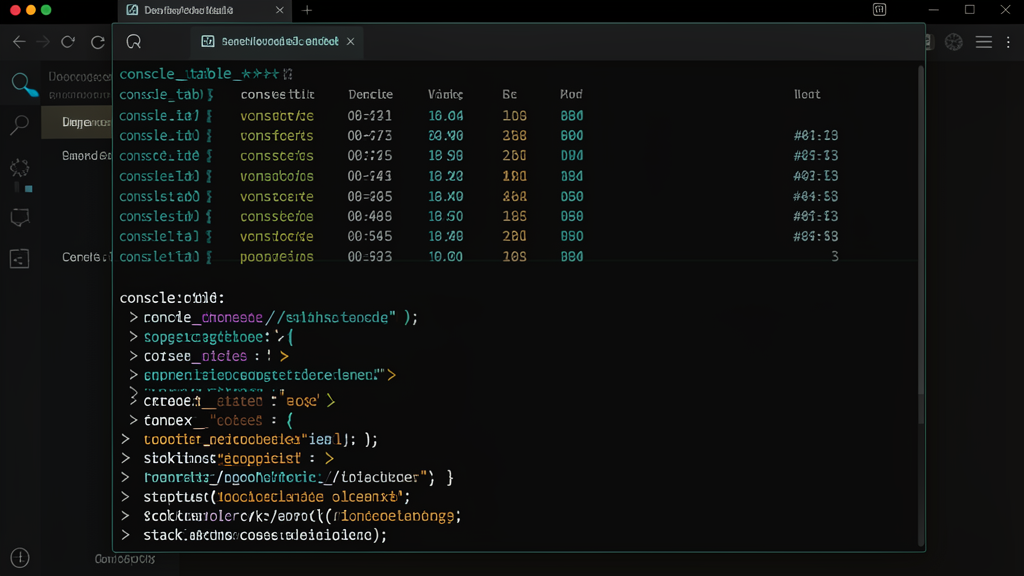Click the circular info icon at bottom left
This screenshot has width=1024, height=576.
(x=20, y=558)
